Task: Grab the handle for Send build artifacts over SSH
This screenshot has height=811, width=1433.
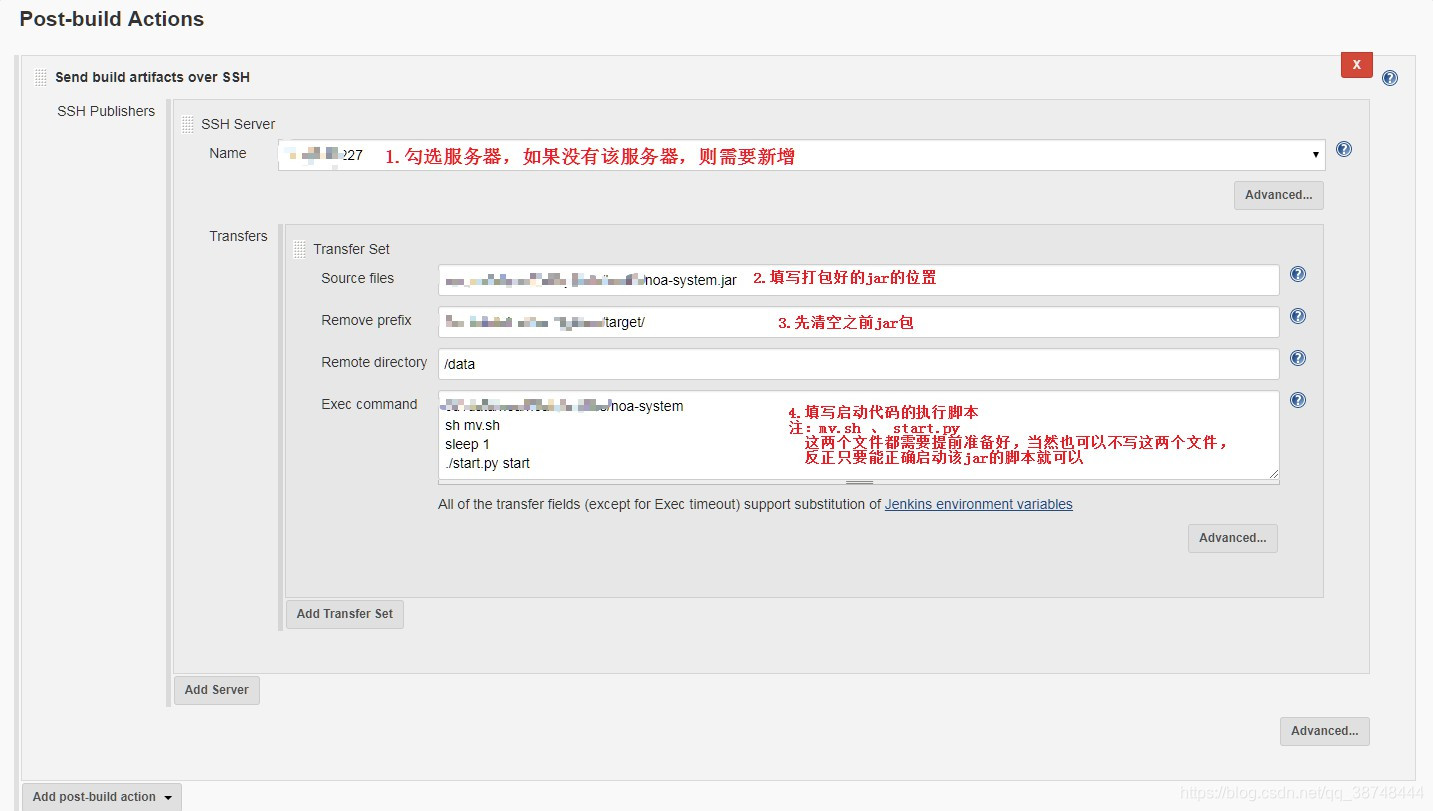Action: point(41,77)
